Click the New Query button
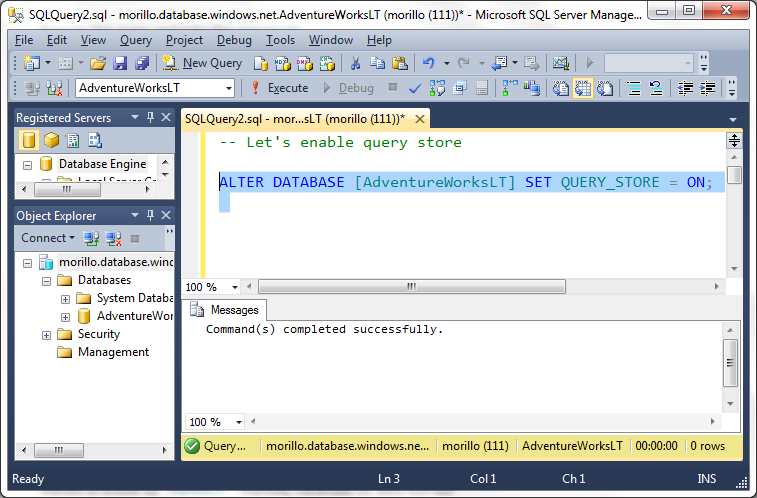This screenshot has width=757, height=498. tap(202, 63)
